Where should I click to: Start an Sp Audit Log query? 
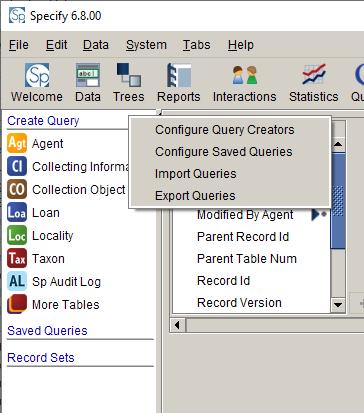[66, 282]
